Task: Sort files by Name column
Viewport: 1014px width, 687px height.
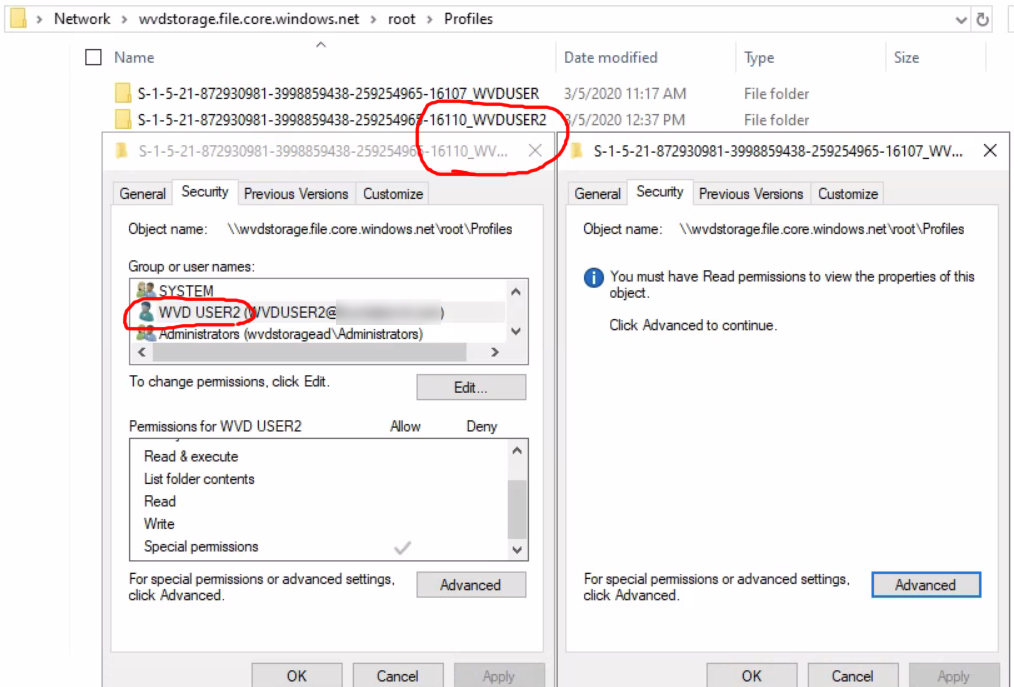Action: click(x=134, y=58)
